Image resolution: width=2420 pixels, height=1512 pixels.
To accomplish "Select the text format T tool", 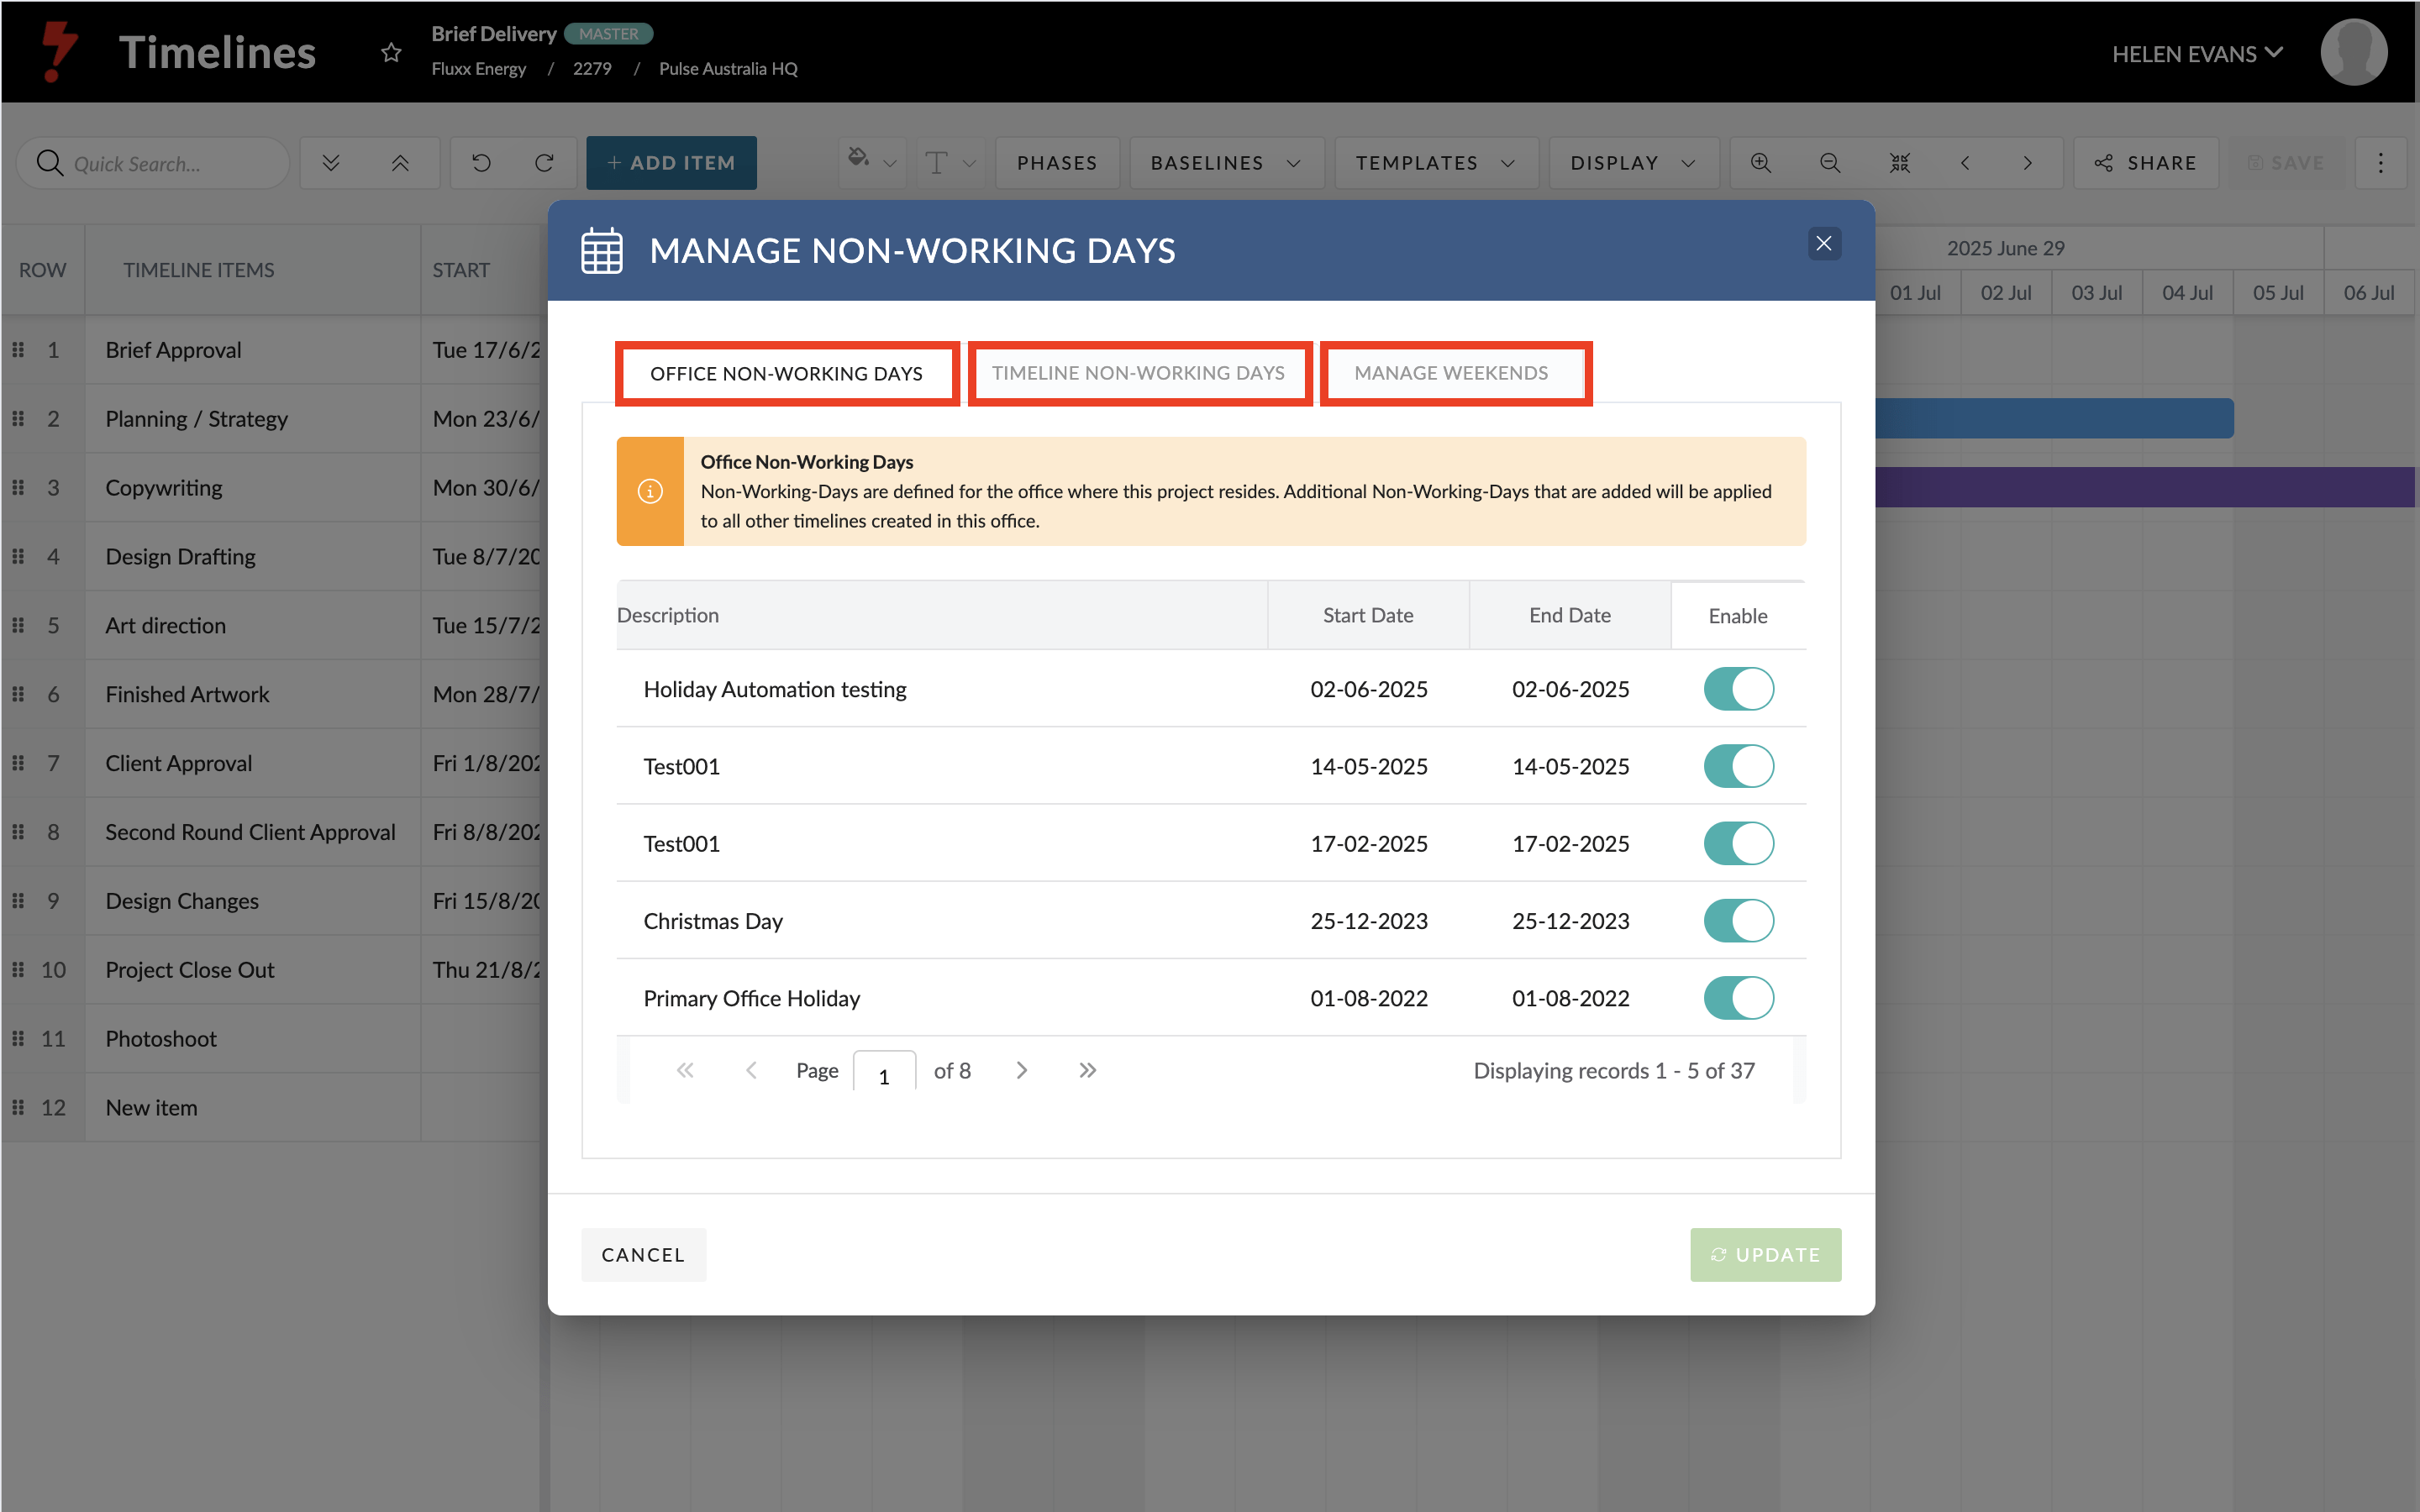I will tap(937, 163).
